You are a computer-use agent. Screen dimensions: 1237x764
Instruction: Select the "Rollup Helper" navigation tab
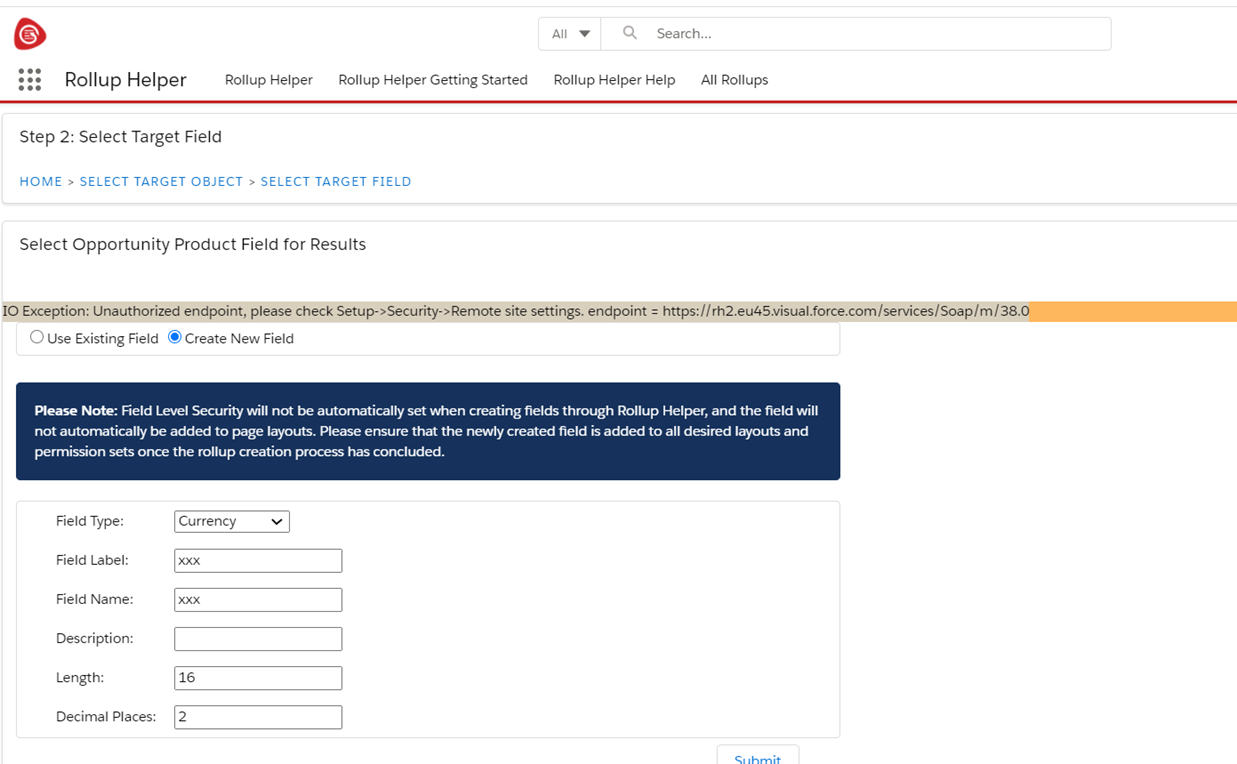coord(268,80)
